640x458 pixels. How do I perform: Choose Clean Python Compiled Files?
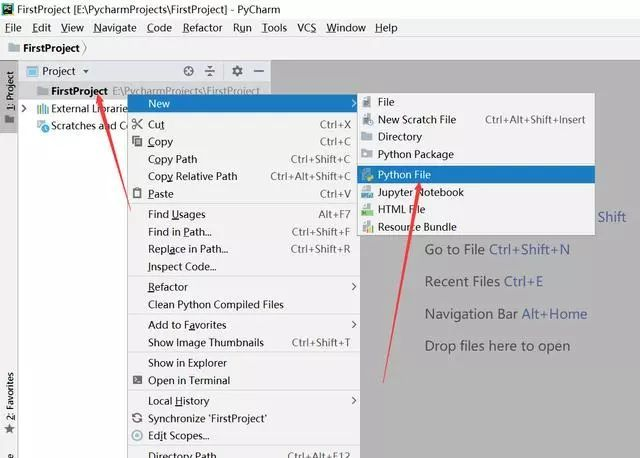pyautogui.click(x=244, y=305)
